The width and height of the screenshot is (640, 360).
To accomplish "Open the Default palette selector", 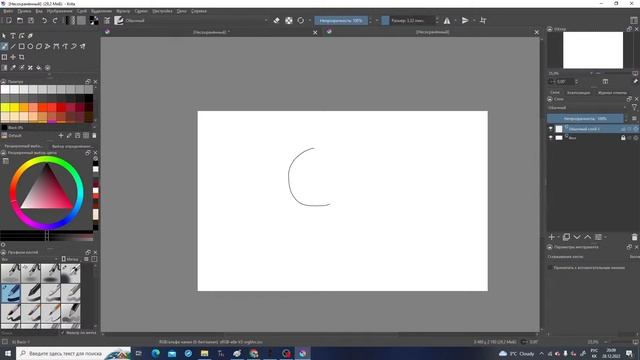I will pos(4,136).
